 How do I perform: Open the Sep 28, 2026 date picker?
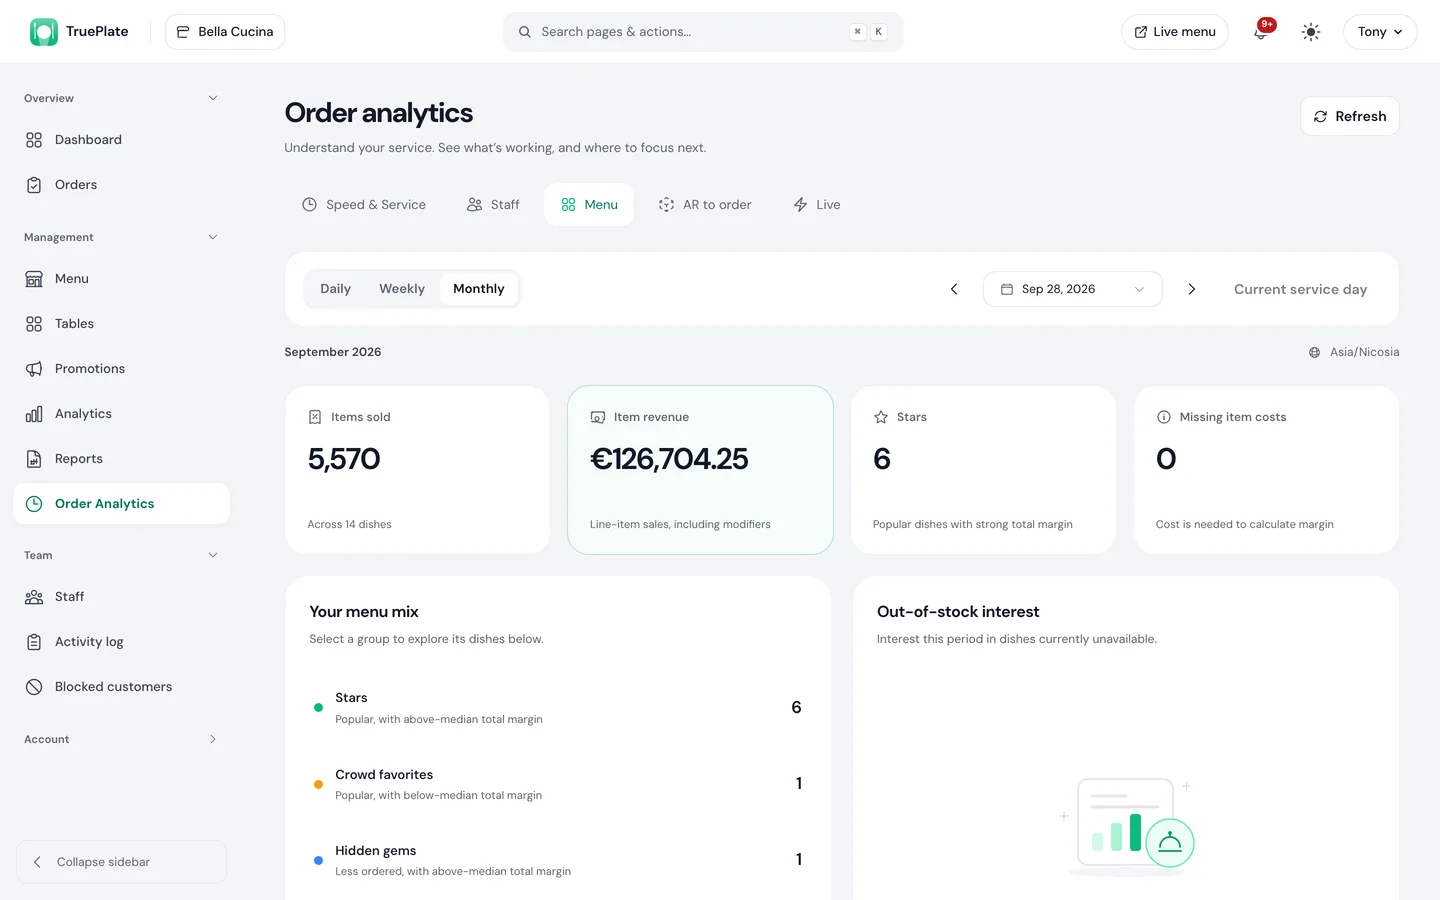(1072, 289)
